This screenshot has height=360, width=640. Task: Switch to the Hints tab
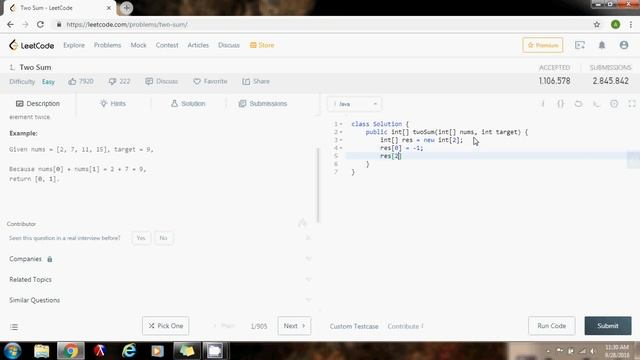[113, 104]
